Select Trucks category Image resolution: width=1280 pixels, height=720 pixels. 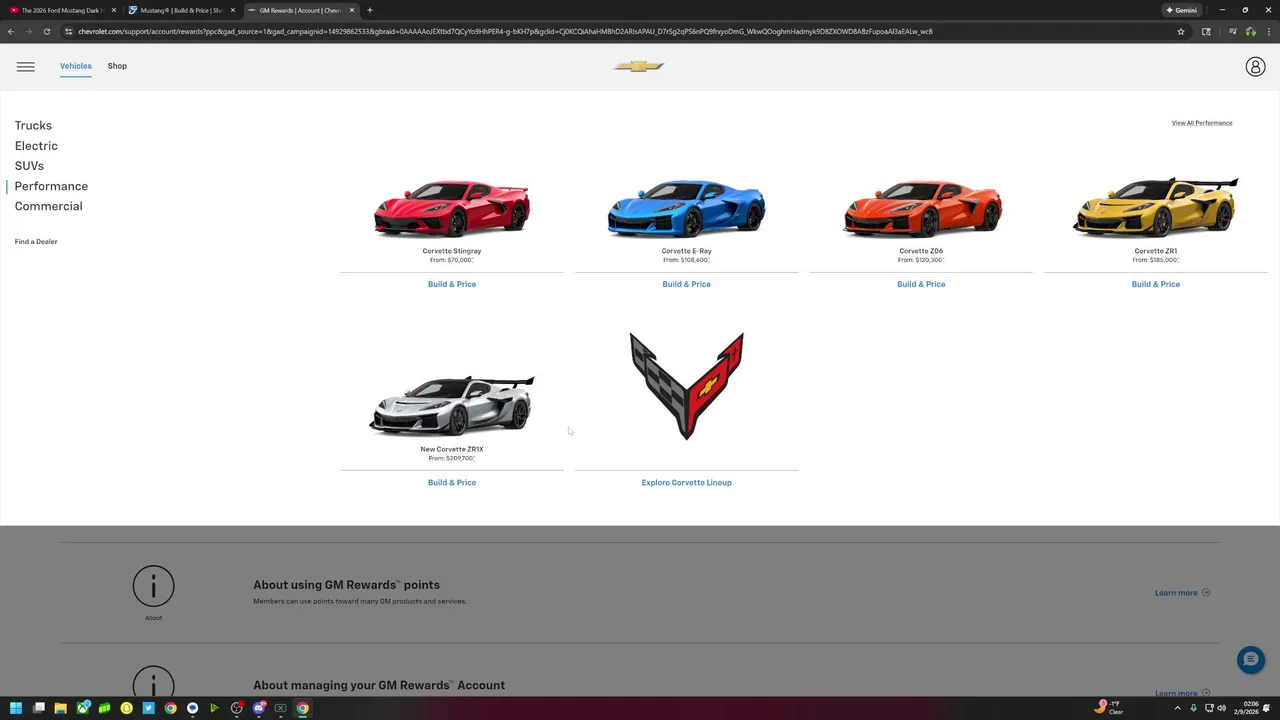(x=33, y=125)
